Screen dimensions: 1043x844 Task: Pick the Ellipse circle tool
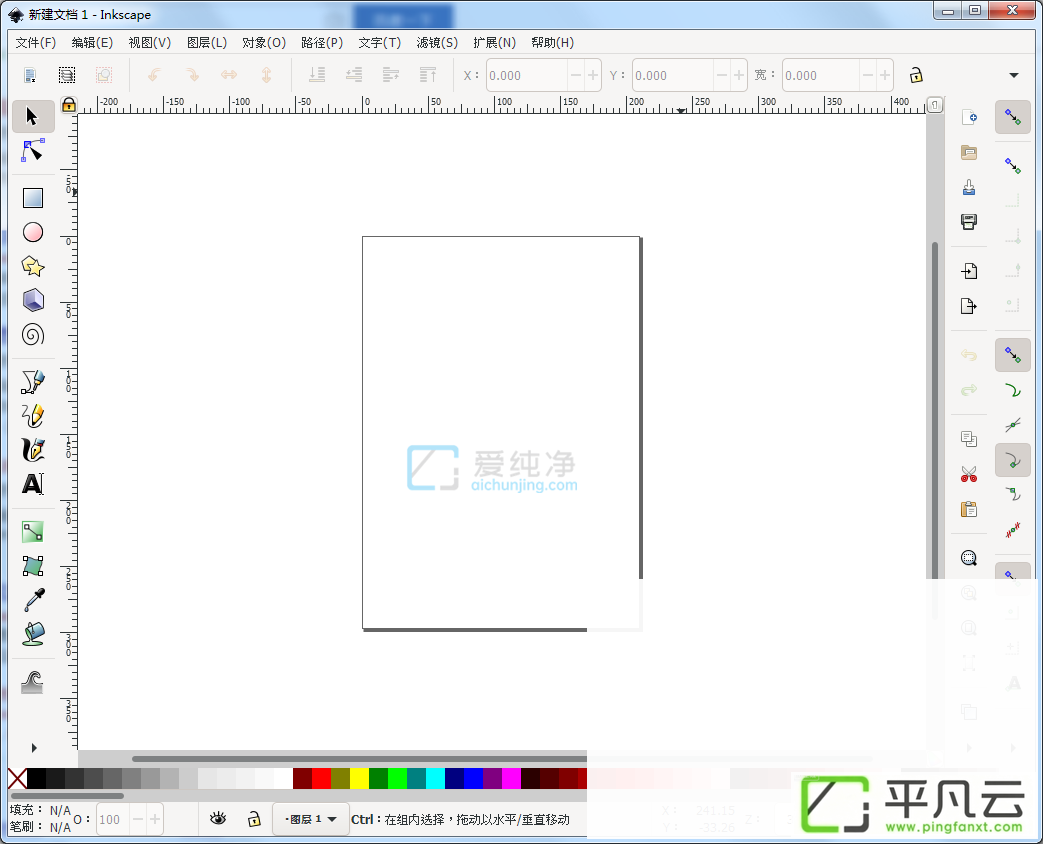[33, 232]
